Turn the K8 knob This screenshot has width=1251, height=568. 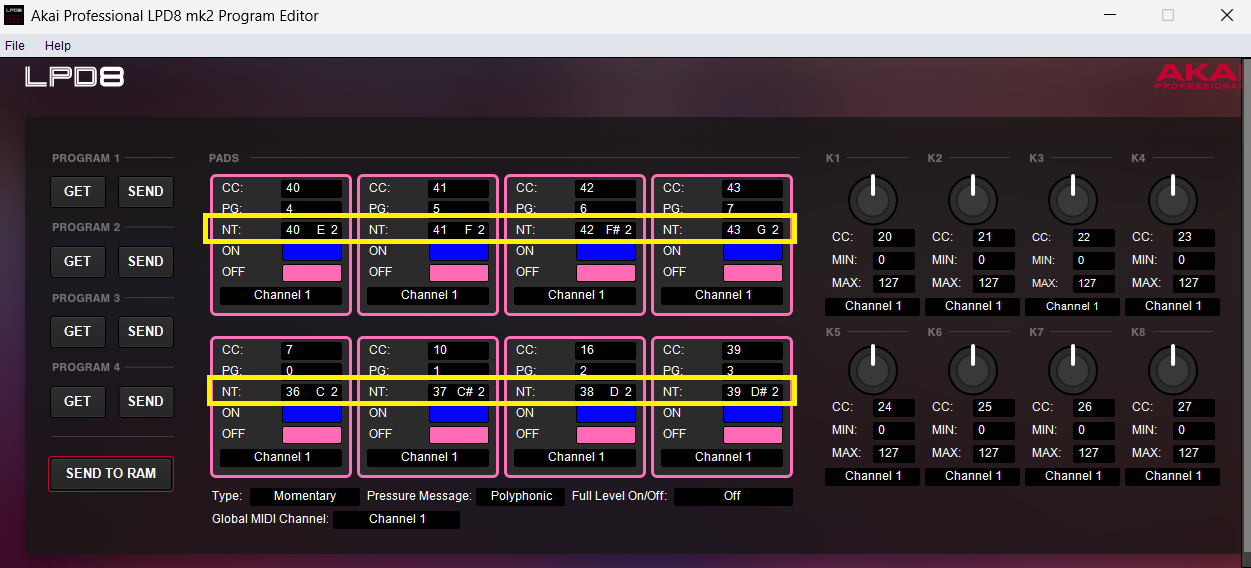(x=1173, y=369)
